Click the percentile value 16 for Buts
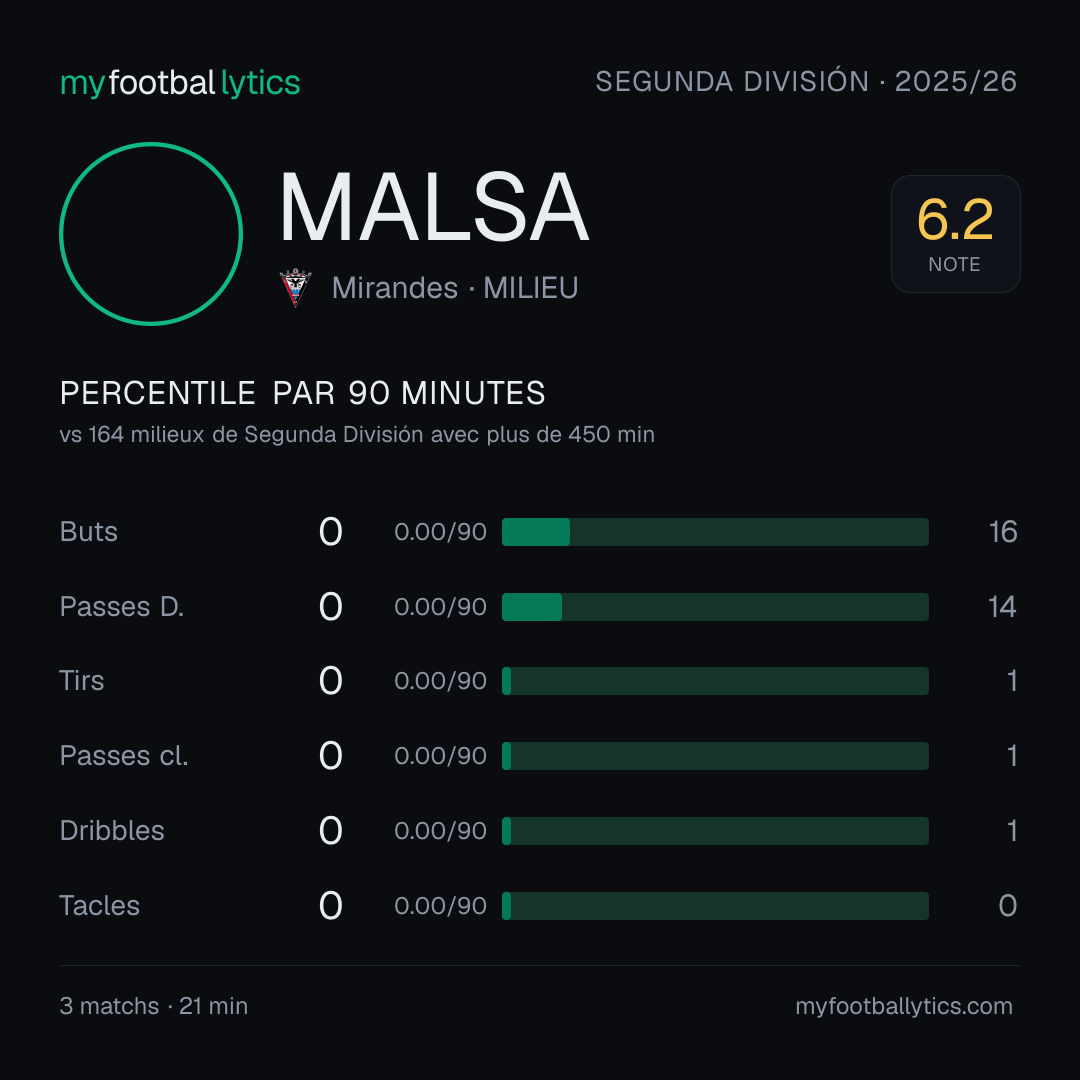Screen dimensions: 1080x1080 click(1003, 532)
